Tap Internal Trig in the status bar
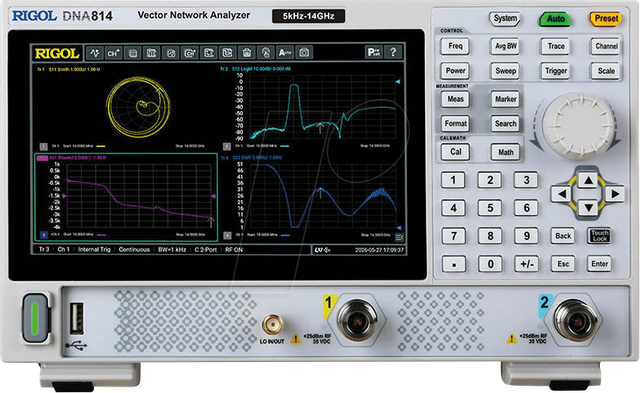Image resolution: width=640 pixels, height=393 pixels. (94, 250)
